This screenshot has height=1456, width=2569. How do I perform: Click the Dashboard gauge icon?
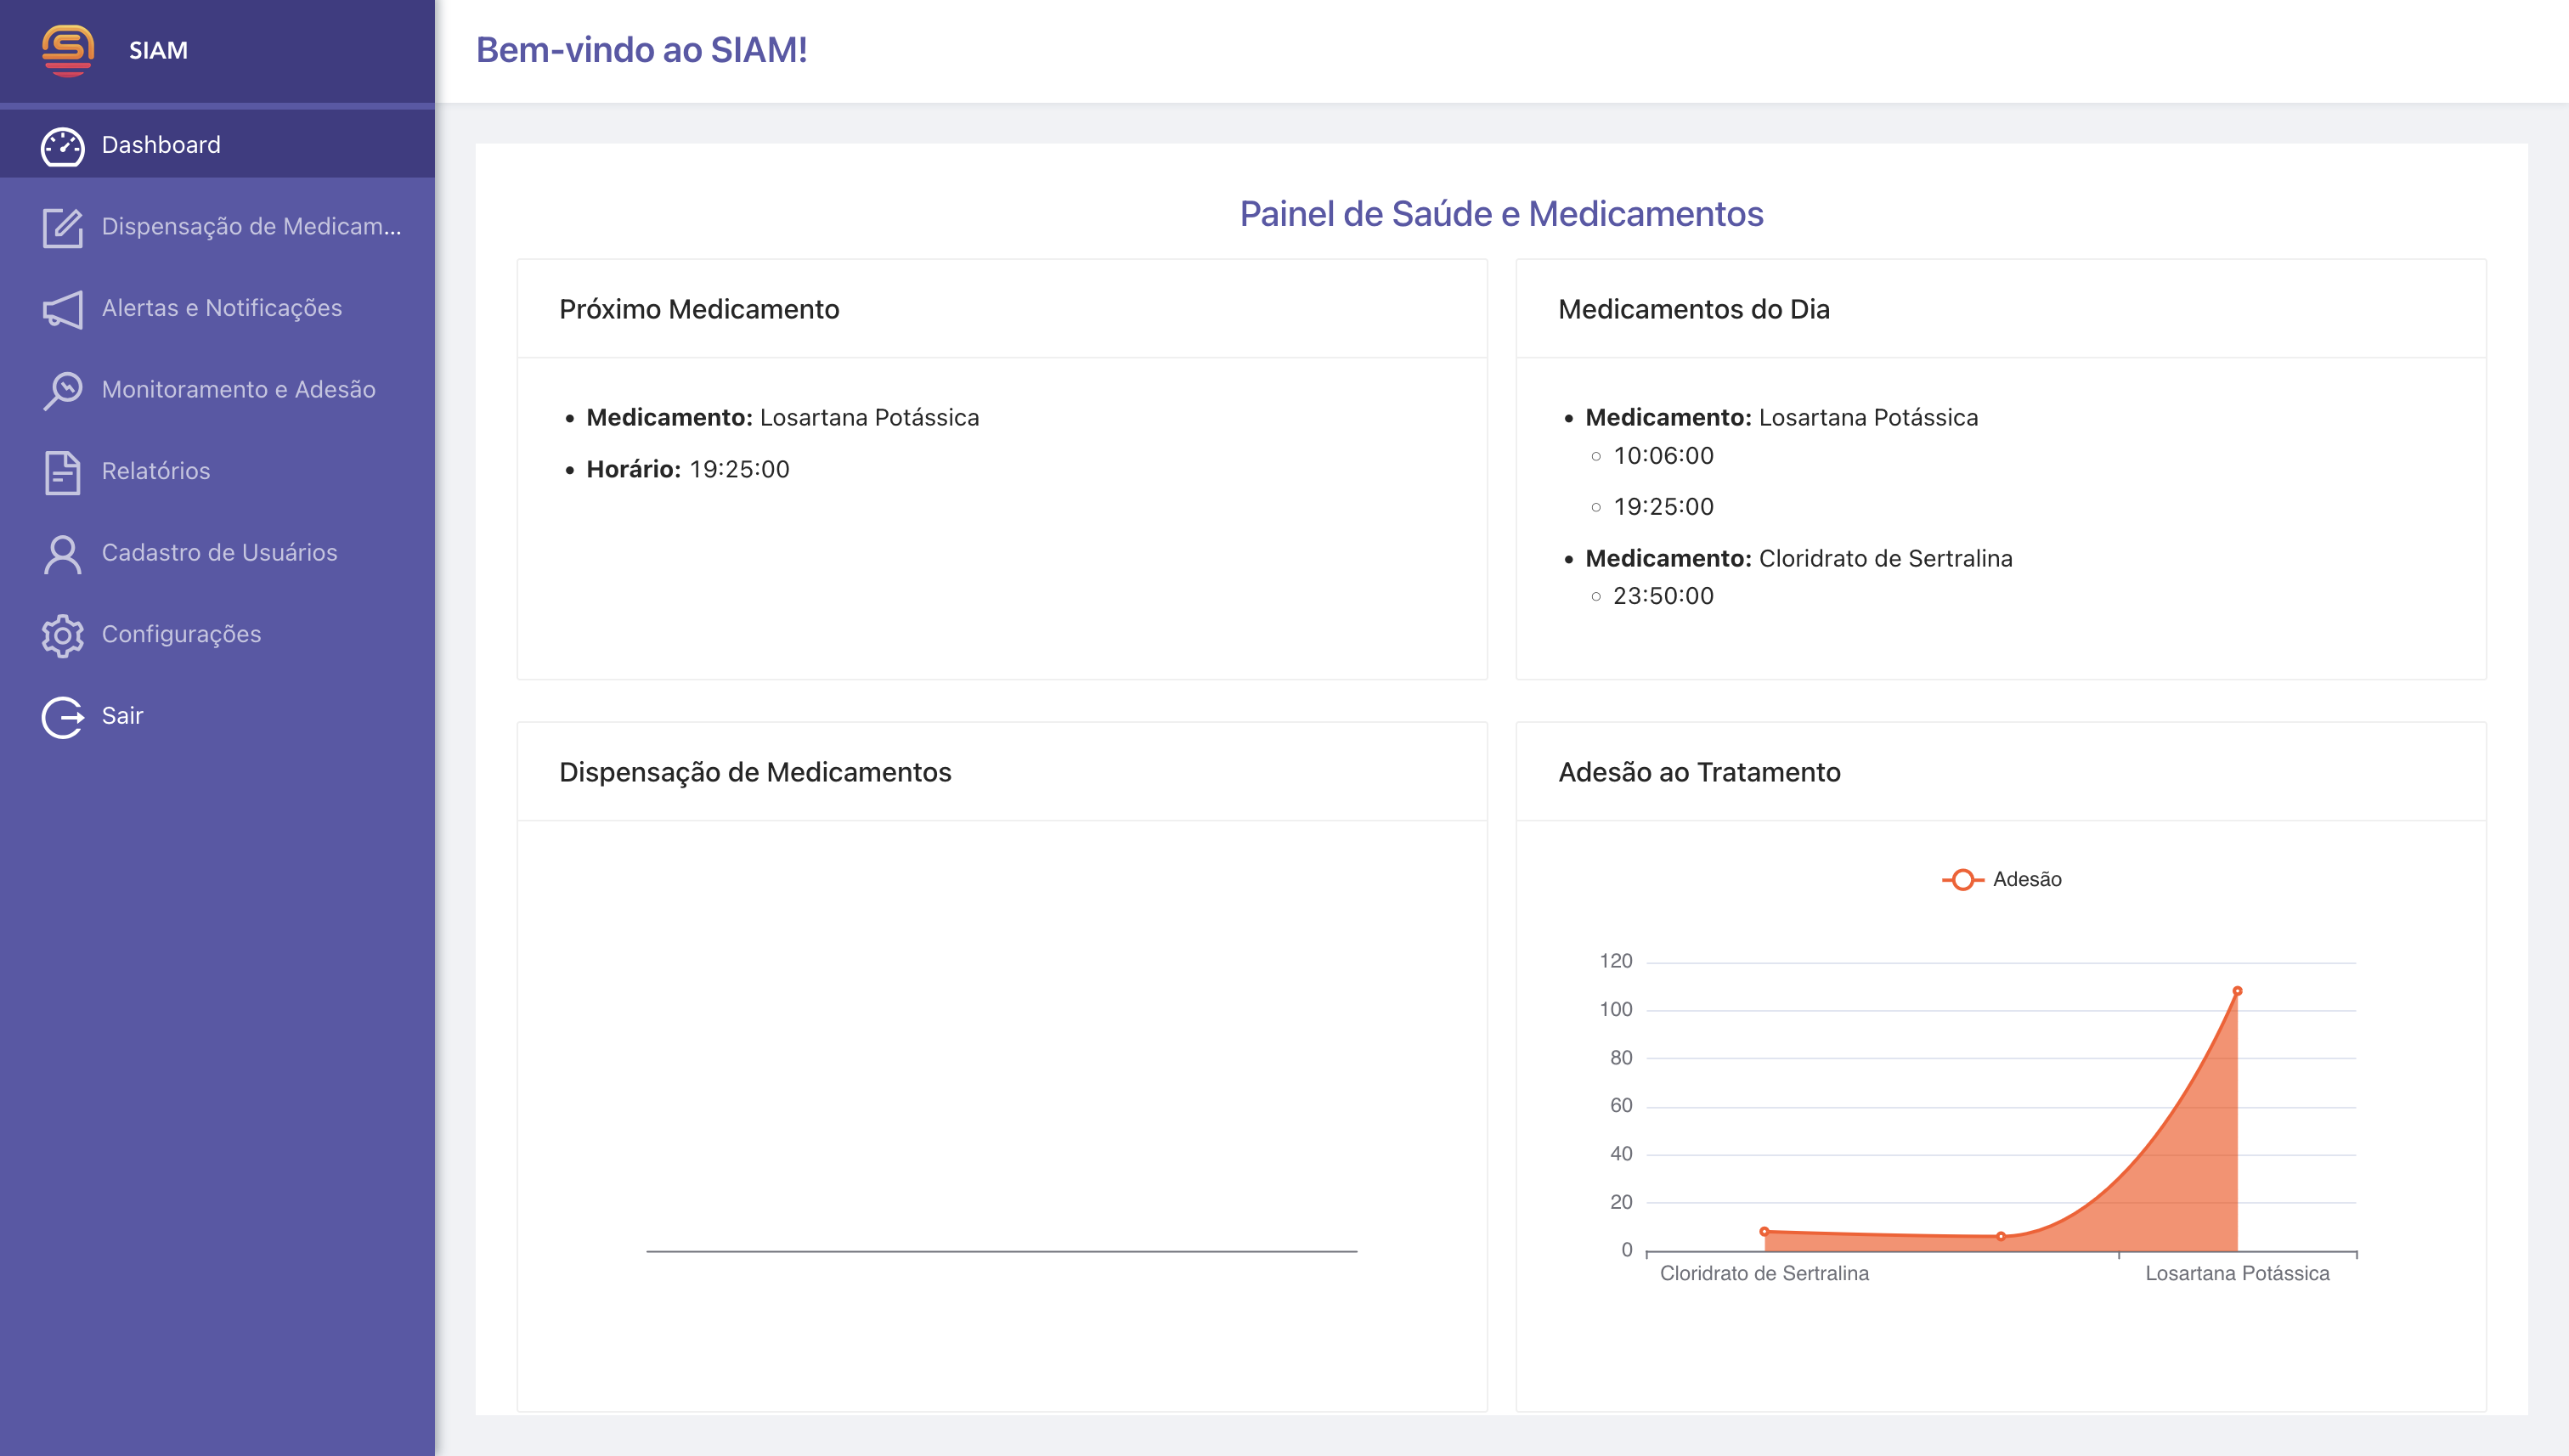(x=62, y=146)
